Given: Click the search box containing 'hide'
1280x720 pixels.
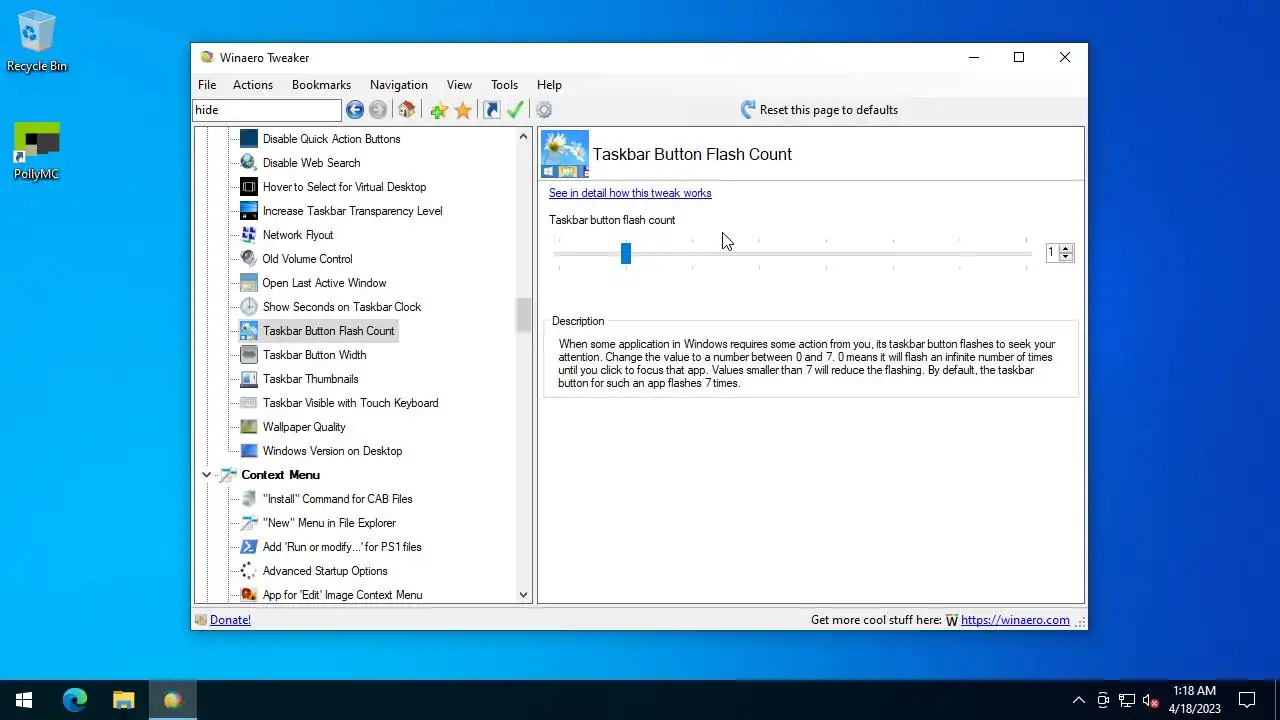Looking at the screenshot, I should (x=267, y=110).
